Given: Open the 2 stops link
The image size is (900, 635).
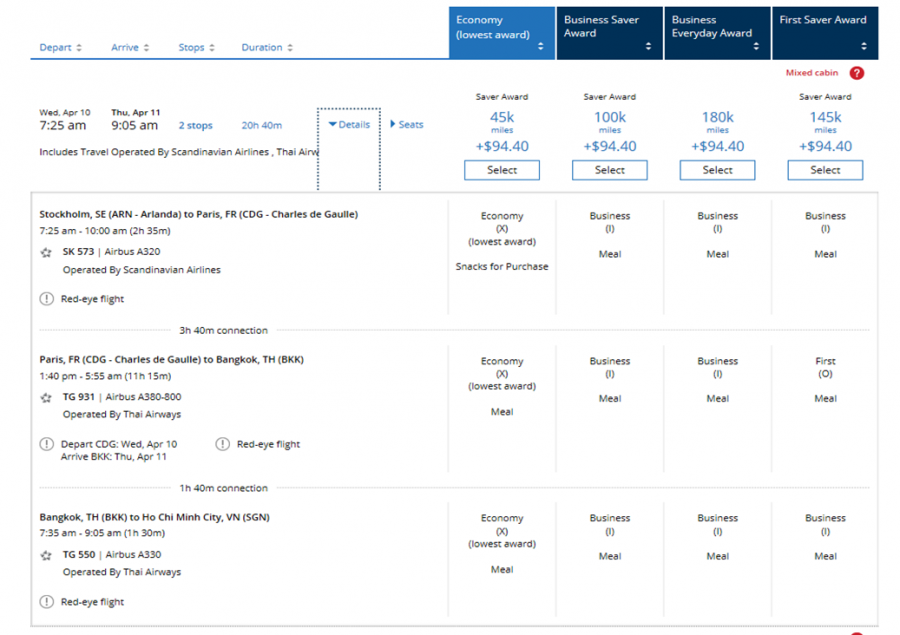Looking at the screenshot, I should coord(195,126).
